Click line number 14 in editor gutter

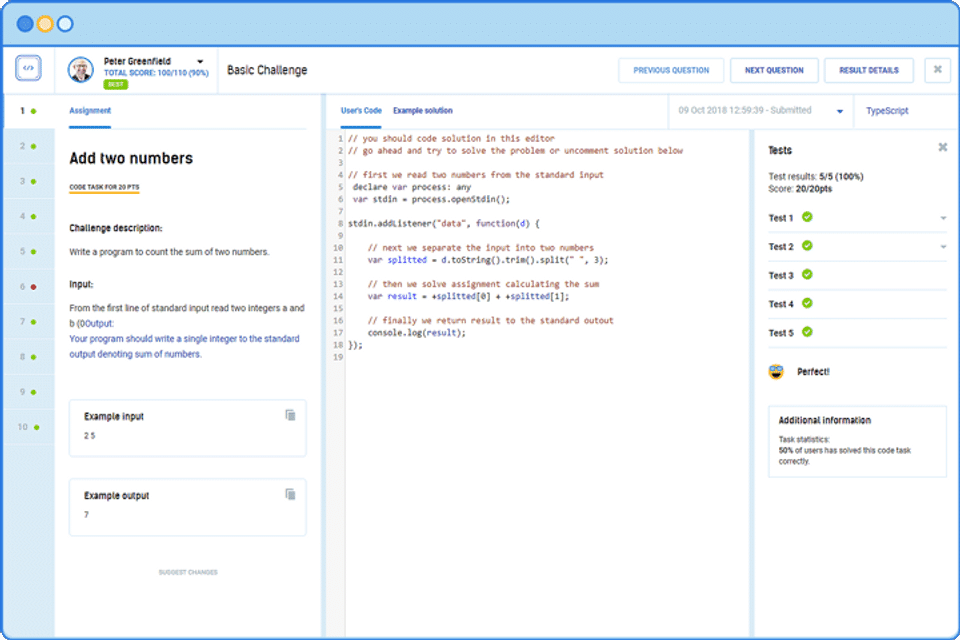[338, 296]
